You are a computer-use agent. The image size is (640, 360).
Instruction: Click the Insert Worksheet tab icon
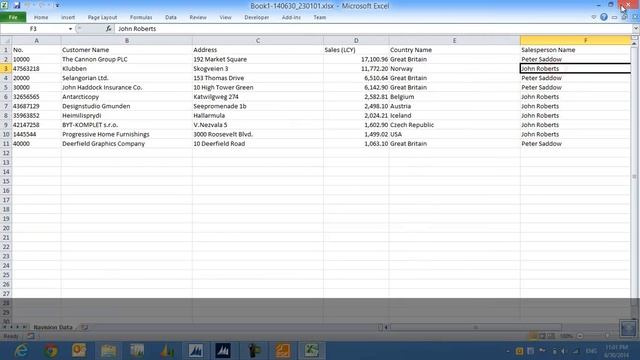(84, 327)
